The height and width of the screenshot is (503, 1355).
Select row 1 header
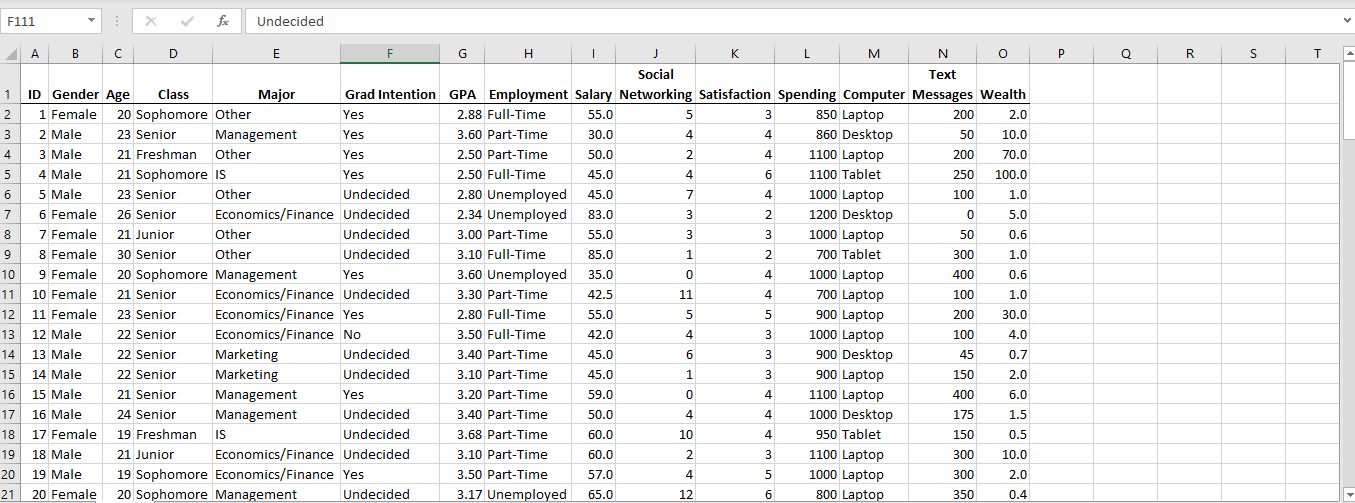[x=10, y=84]
